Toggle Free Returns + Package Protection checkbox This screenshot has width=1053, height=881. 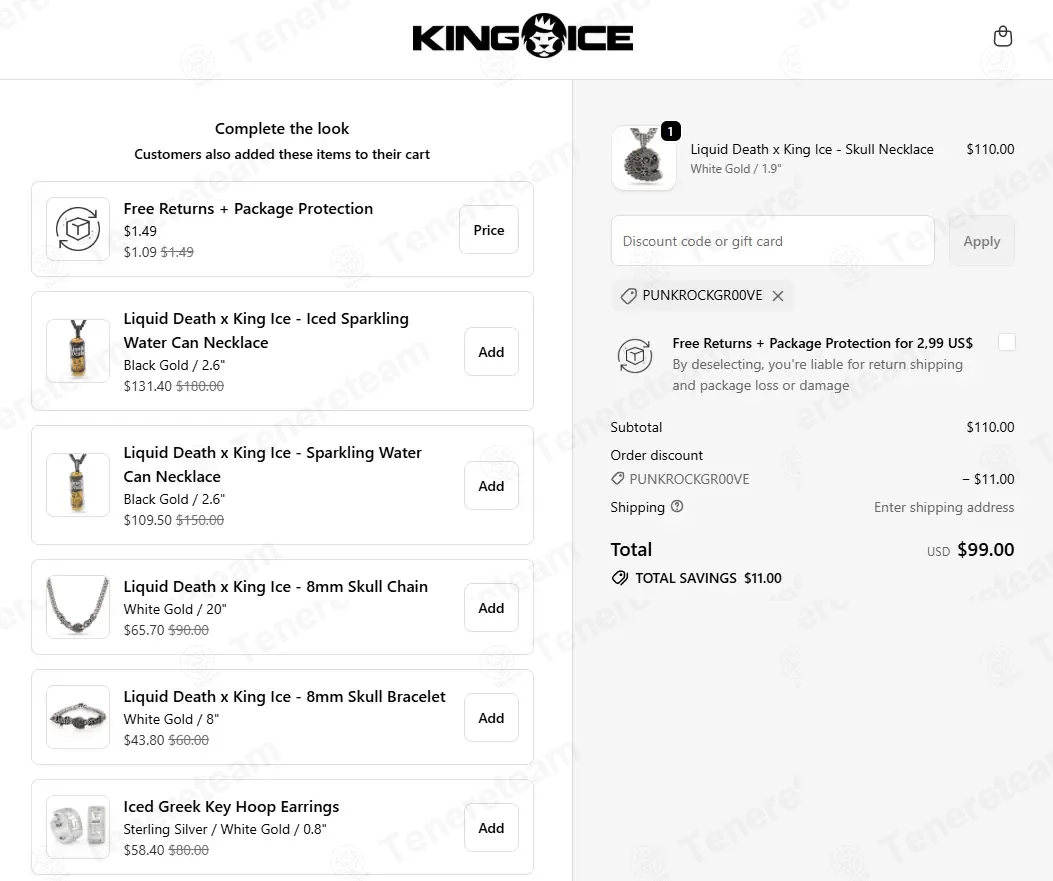[1007, 342]
